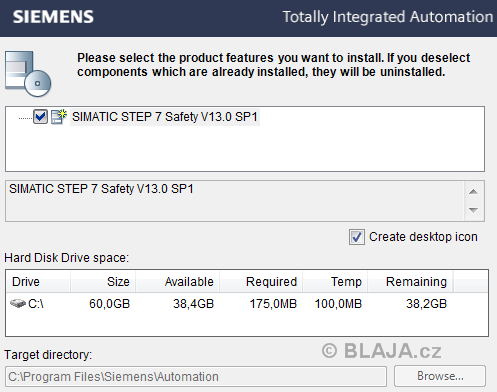Click the C:\ hard drive icon

pyautogui.click(x=18, y=303)
